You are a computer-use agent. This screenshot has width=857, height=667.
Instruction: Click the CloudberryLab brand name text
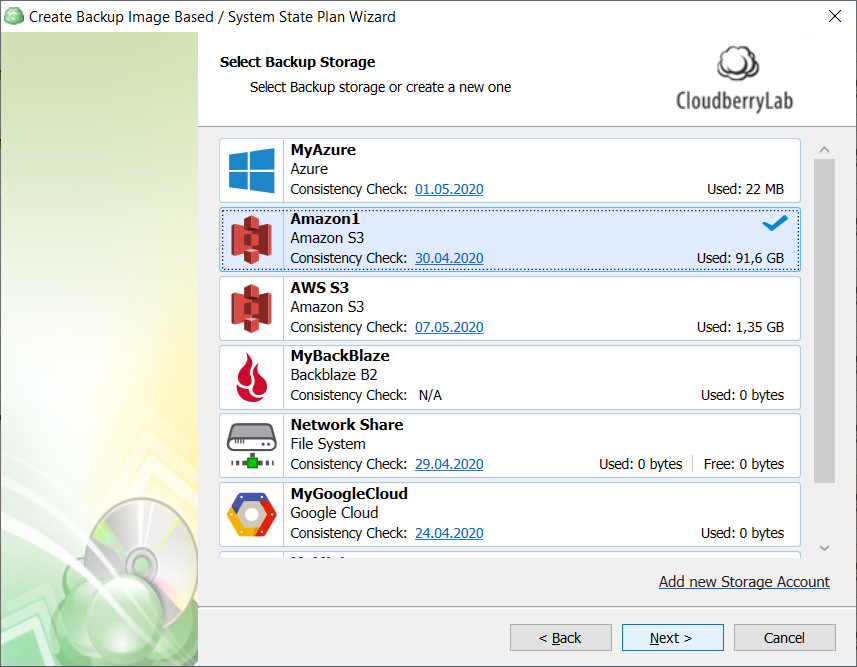coord(735,101)
